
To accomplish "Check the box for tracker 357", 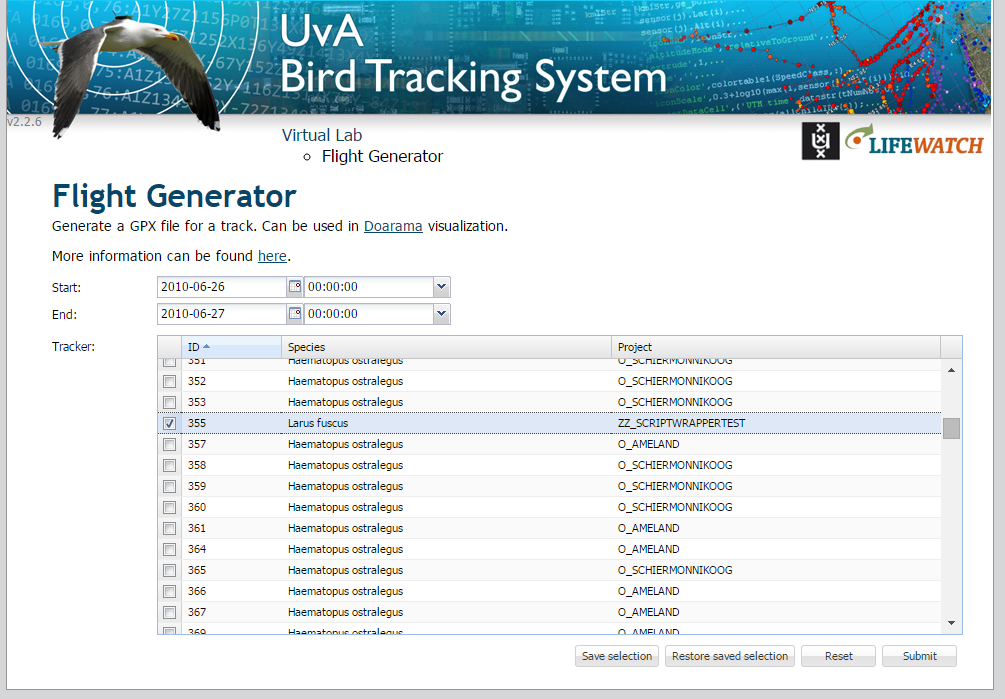I will (x=170, y=445).
